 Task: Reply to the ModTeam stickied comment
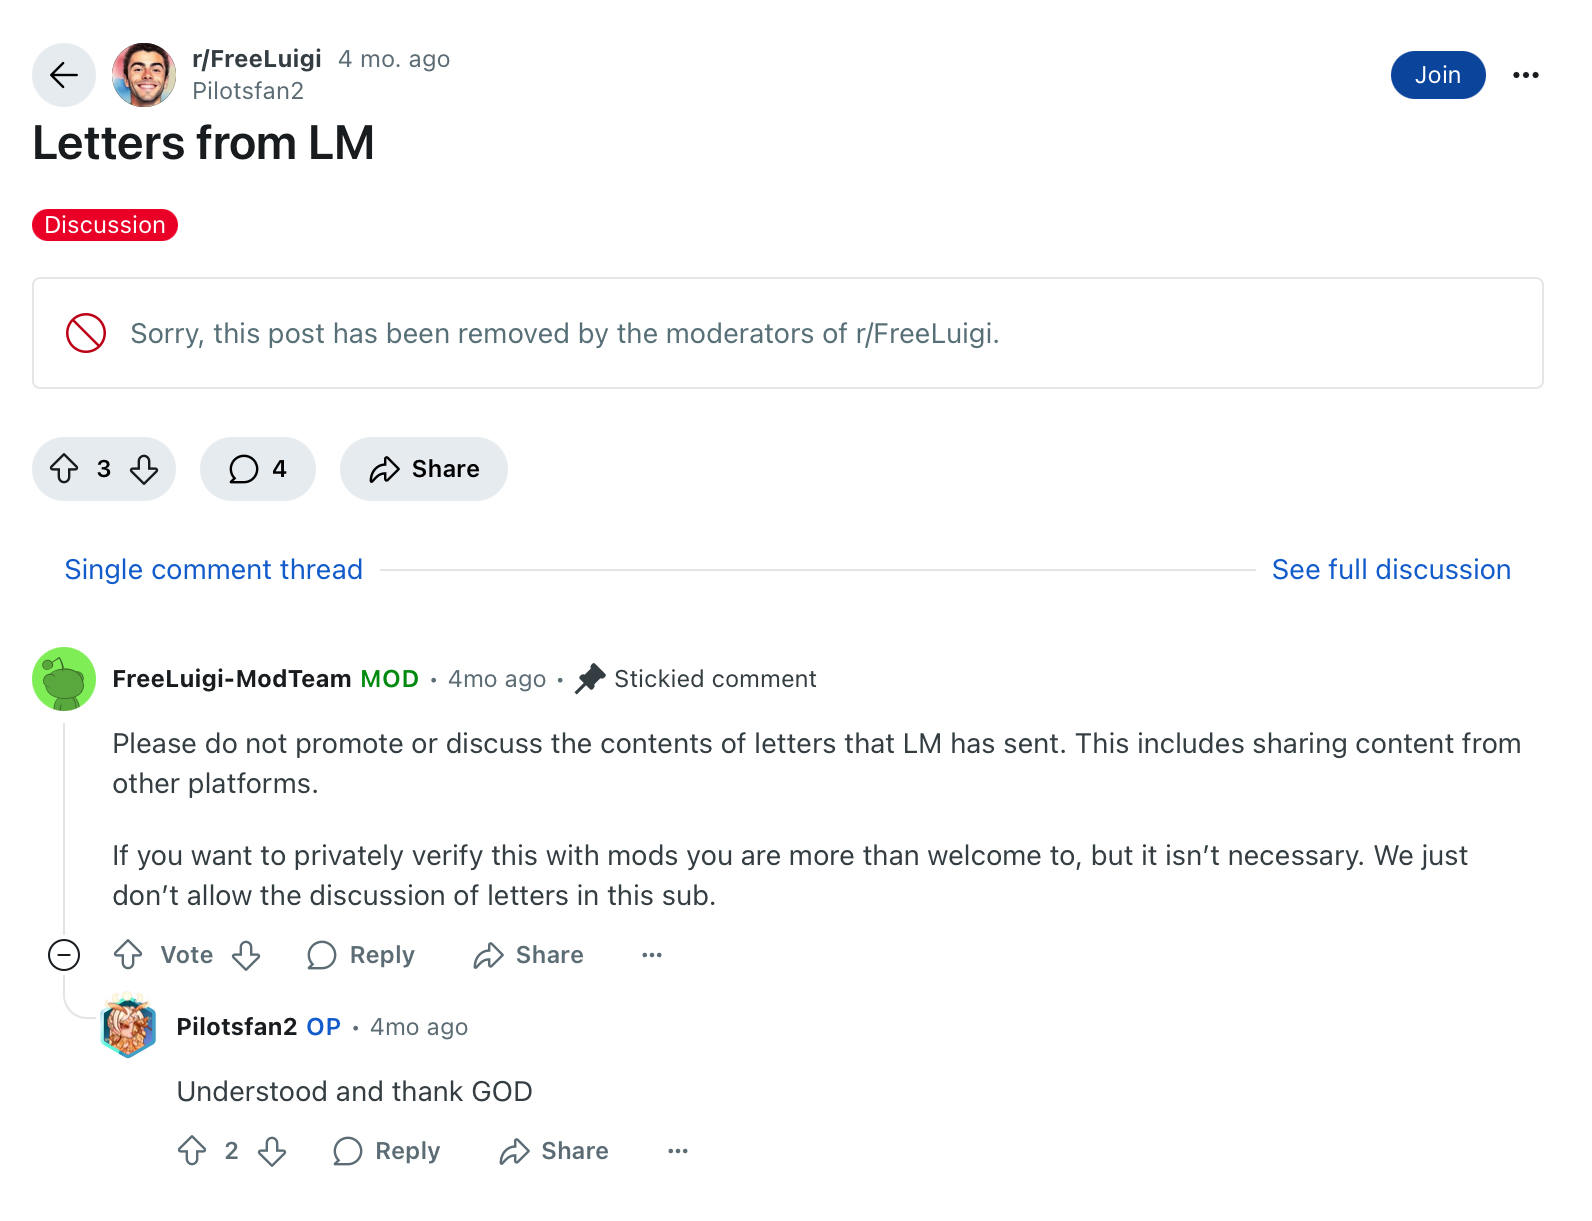[361, 955]
